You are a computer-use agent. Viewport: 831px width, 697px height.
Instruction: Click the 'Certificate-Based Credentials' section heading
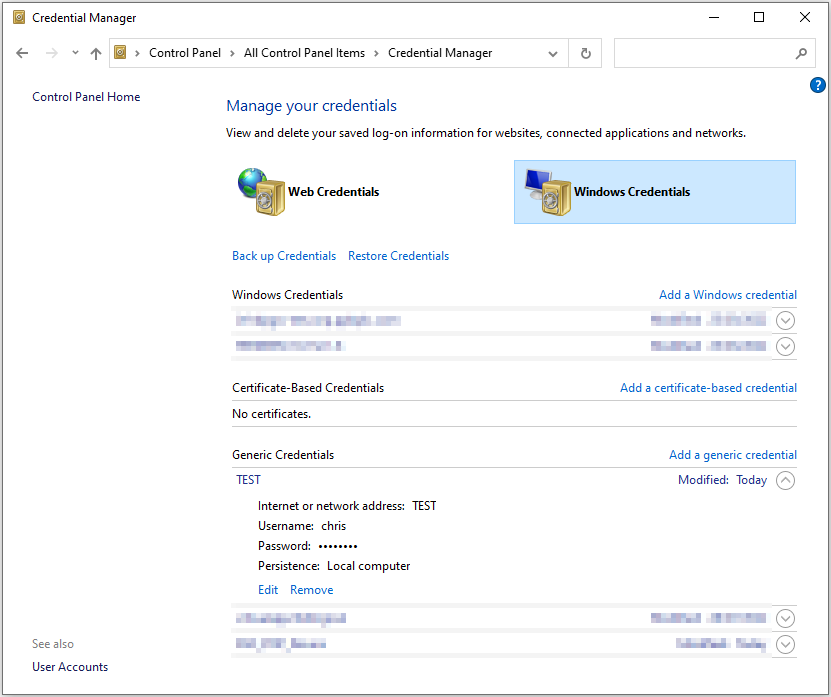(x=308, y=388)
